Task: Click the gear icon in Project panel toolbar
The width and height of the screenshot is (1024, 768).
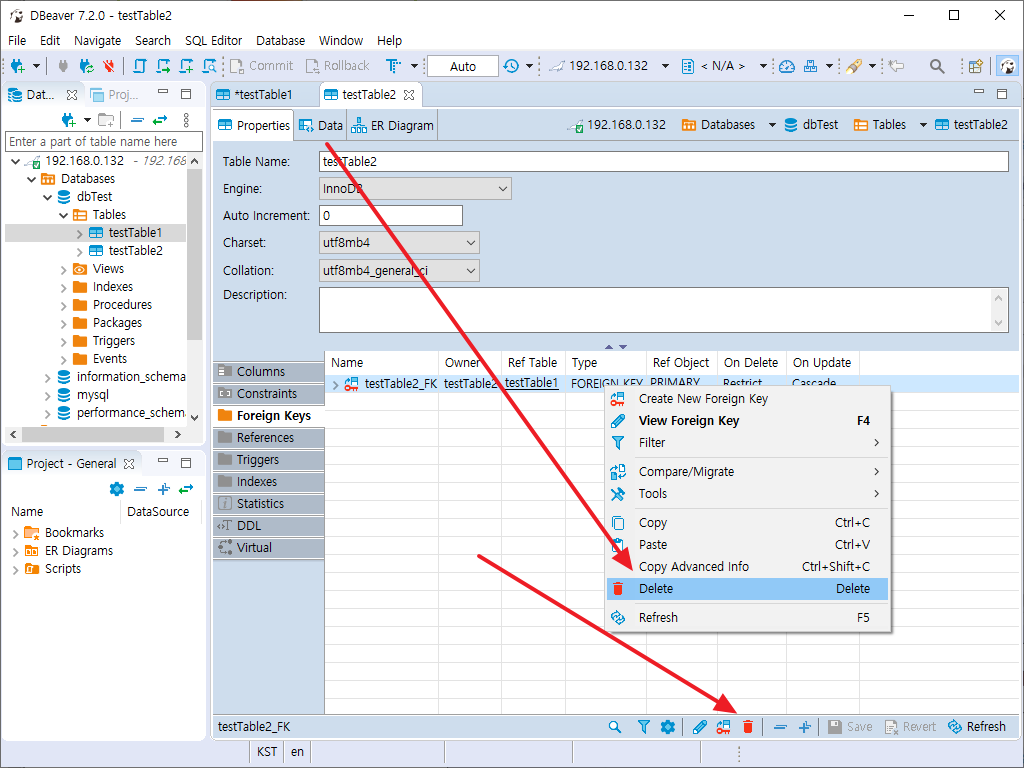Action: pyautogui.click(x=117, y=488)
